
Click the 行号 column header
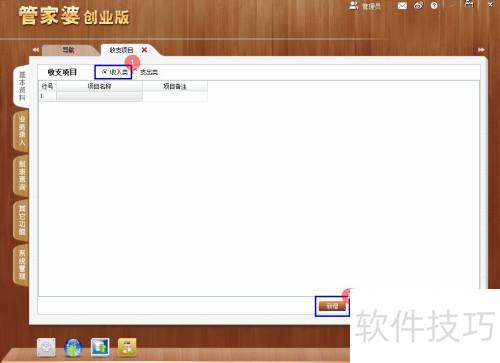point(47,86)
